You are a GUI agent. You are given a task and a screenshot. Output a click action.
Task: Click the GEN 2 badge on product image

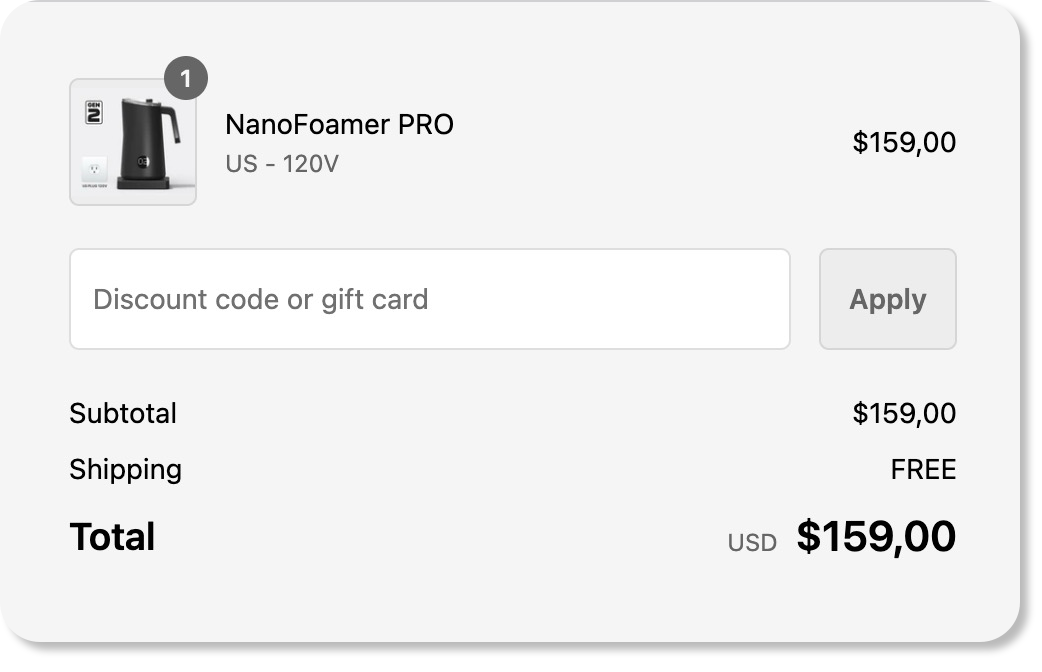click(x=95, y=112)
